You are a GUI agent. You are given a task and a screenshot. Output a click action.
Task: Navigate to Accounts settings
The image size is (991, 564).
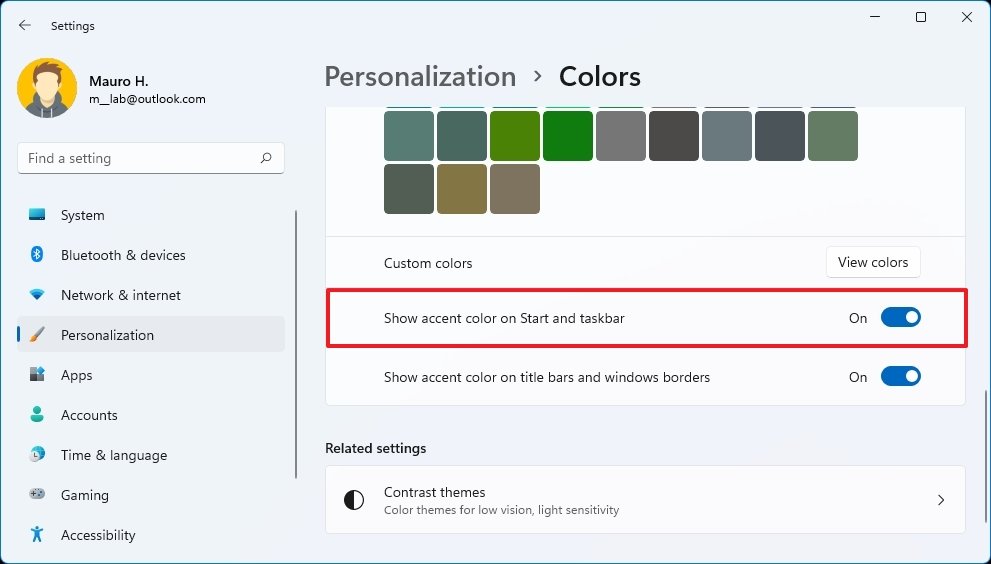[x=150, y=415]
